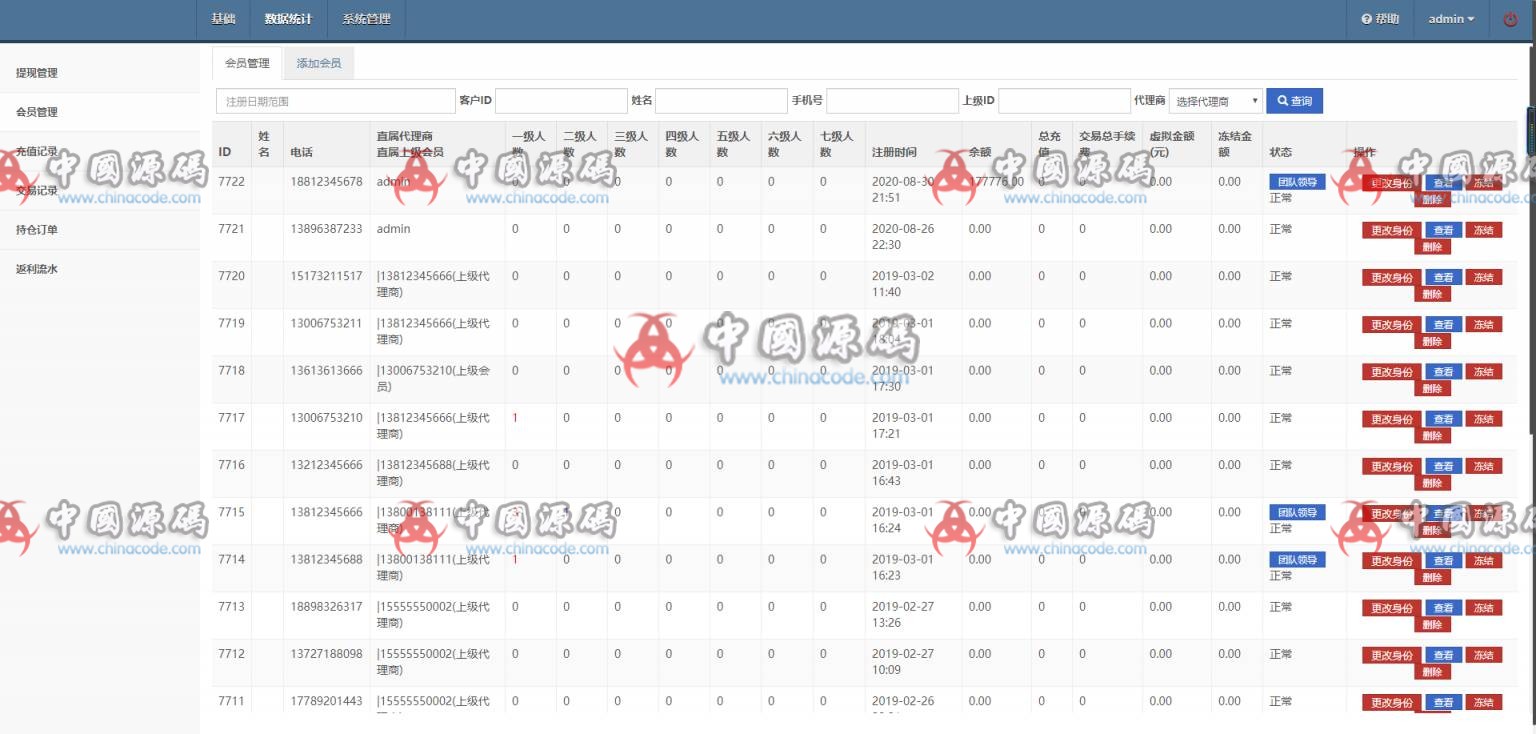Click 冻结 button for member 7719
This screenshot has height=734, width=1536.
[1483, 324]
